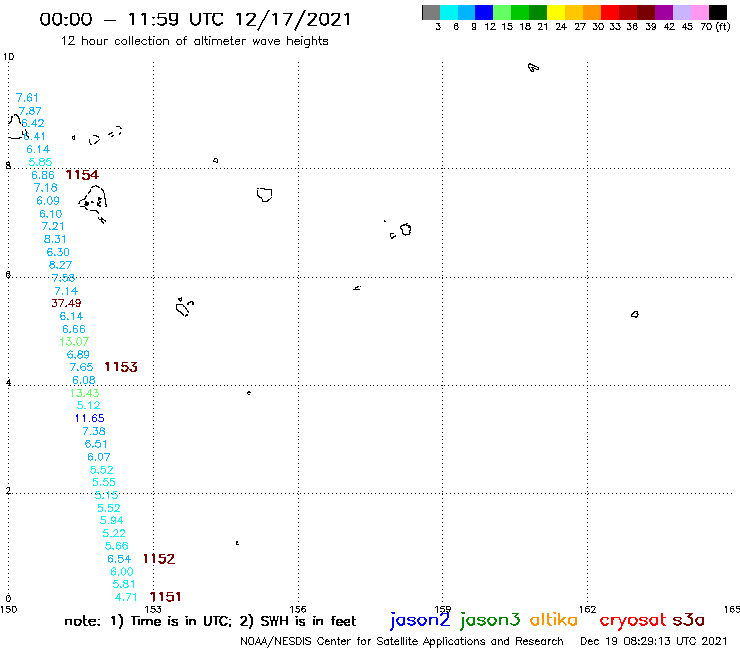This screenshot has height=650, width=740.
Task: Click the green wave height value 13.07
Action: (x=74, y=341)
